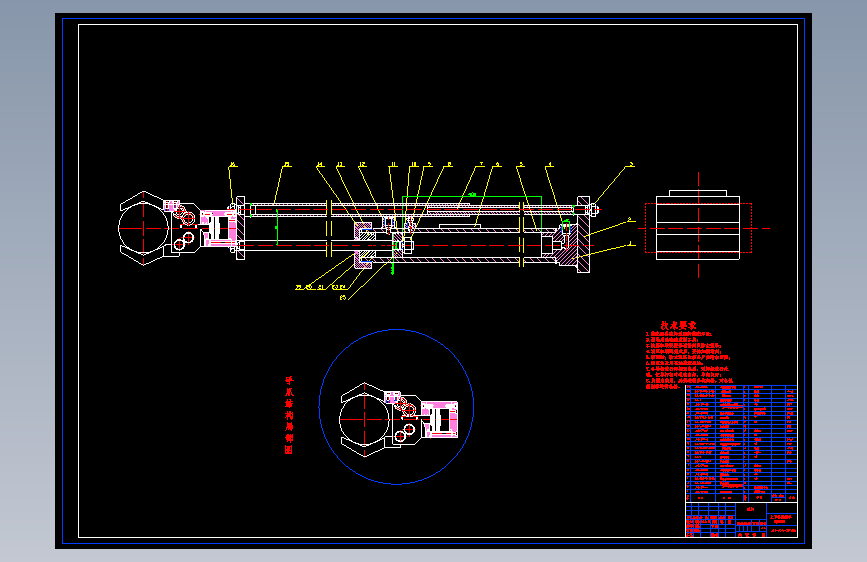The height and width of the screenshot is (562, 867).
Task: Select the side view rectangle with red dashed outline
Action: click(698, 228)
